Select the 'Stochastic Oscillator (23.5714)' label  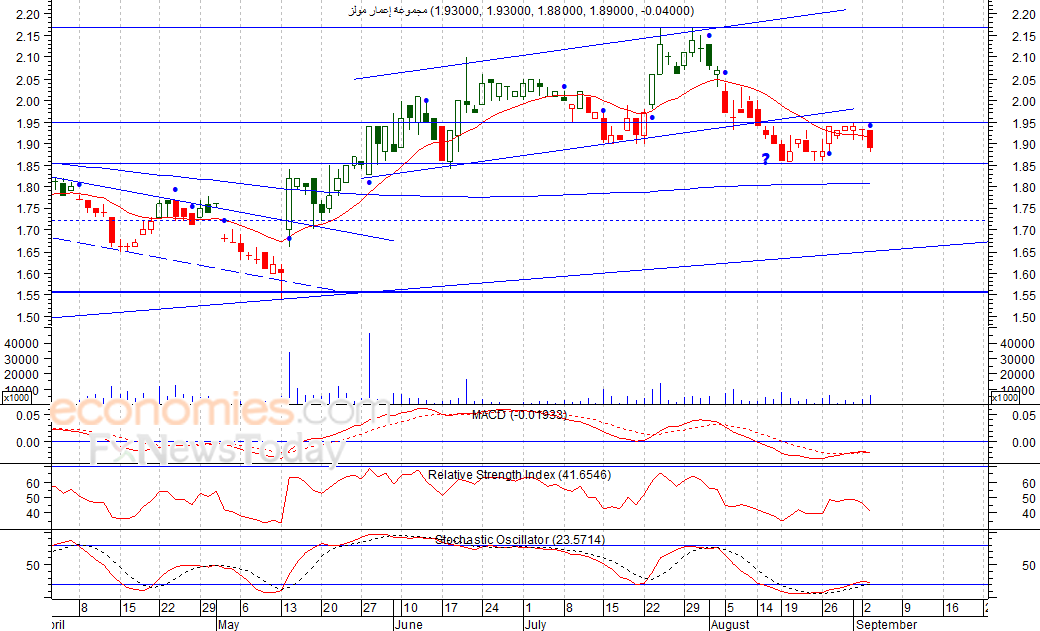[520, 540]
